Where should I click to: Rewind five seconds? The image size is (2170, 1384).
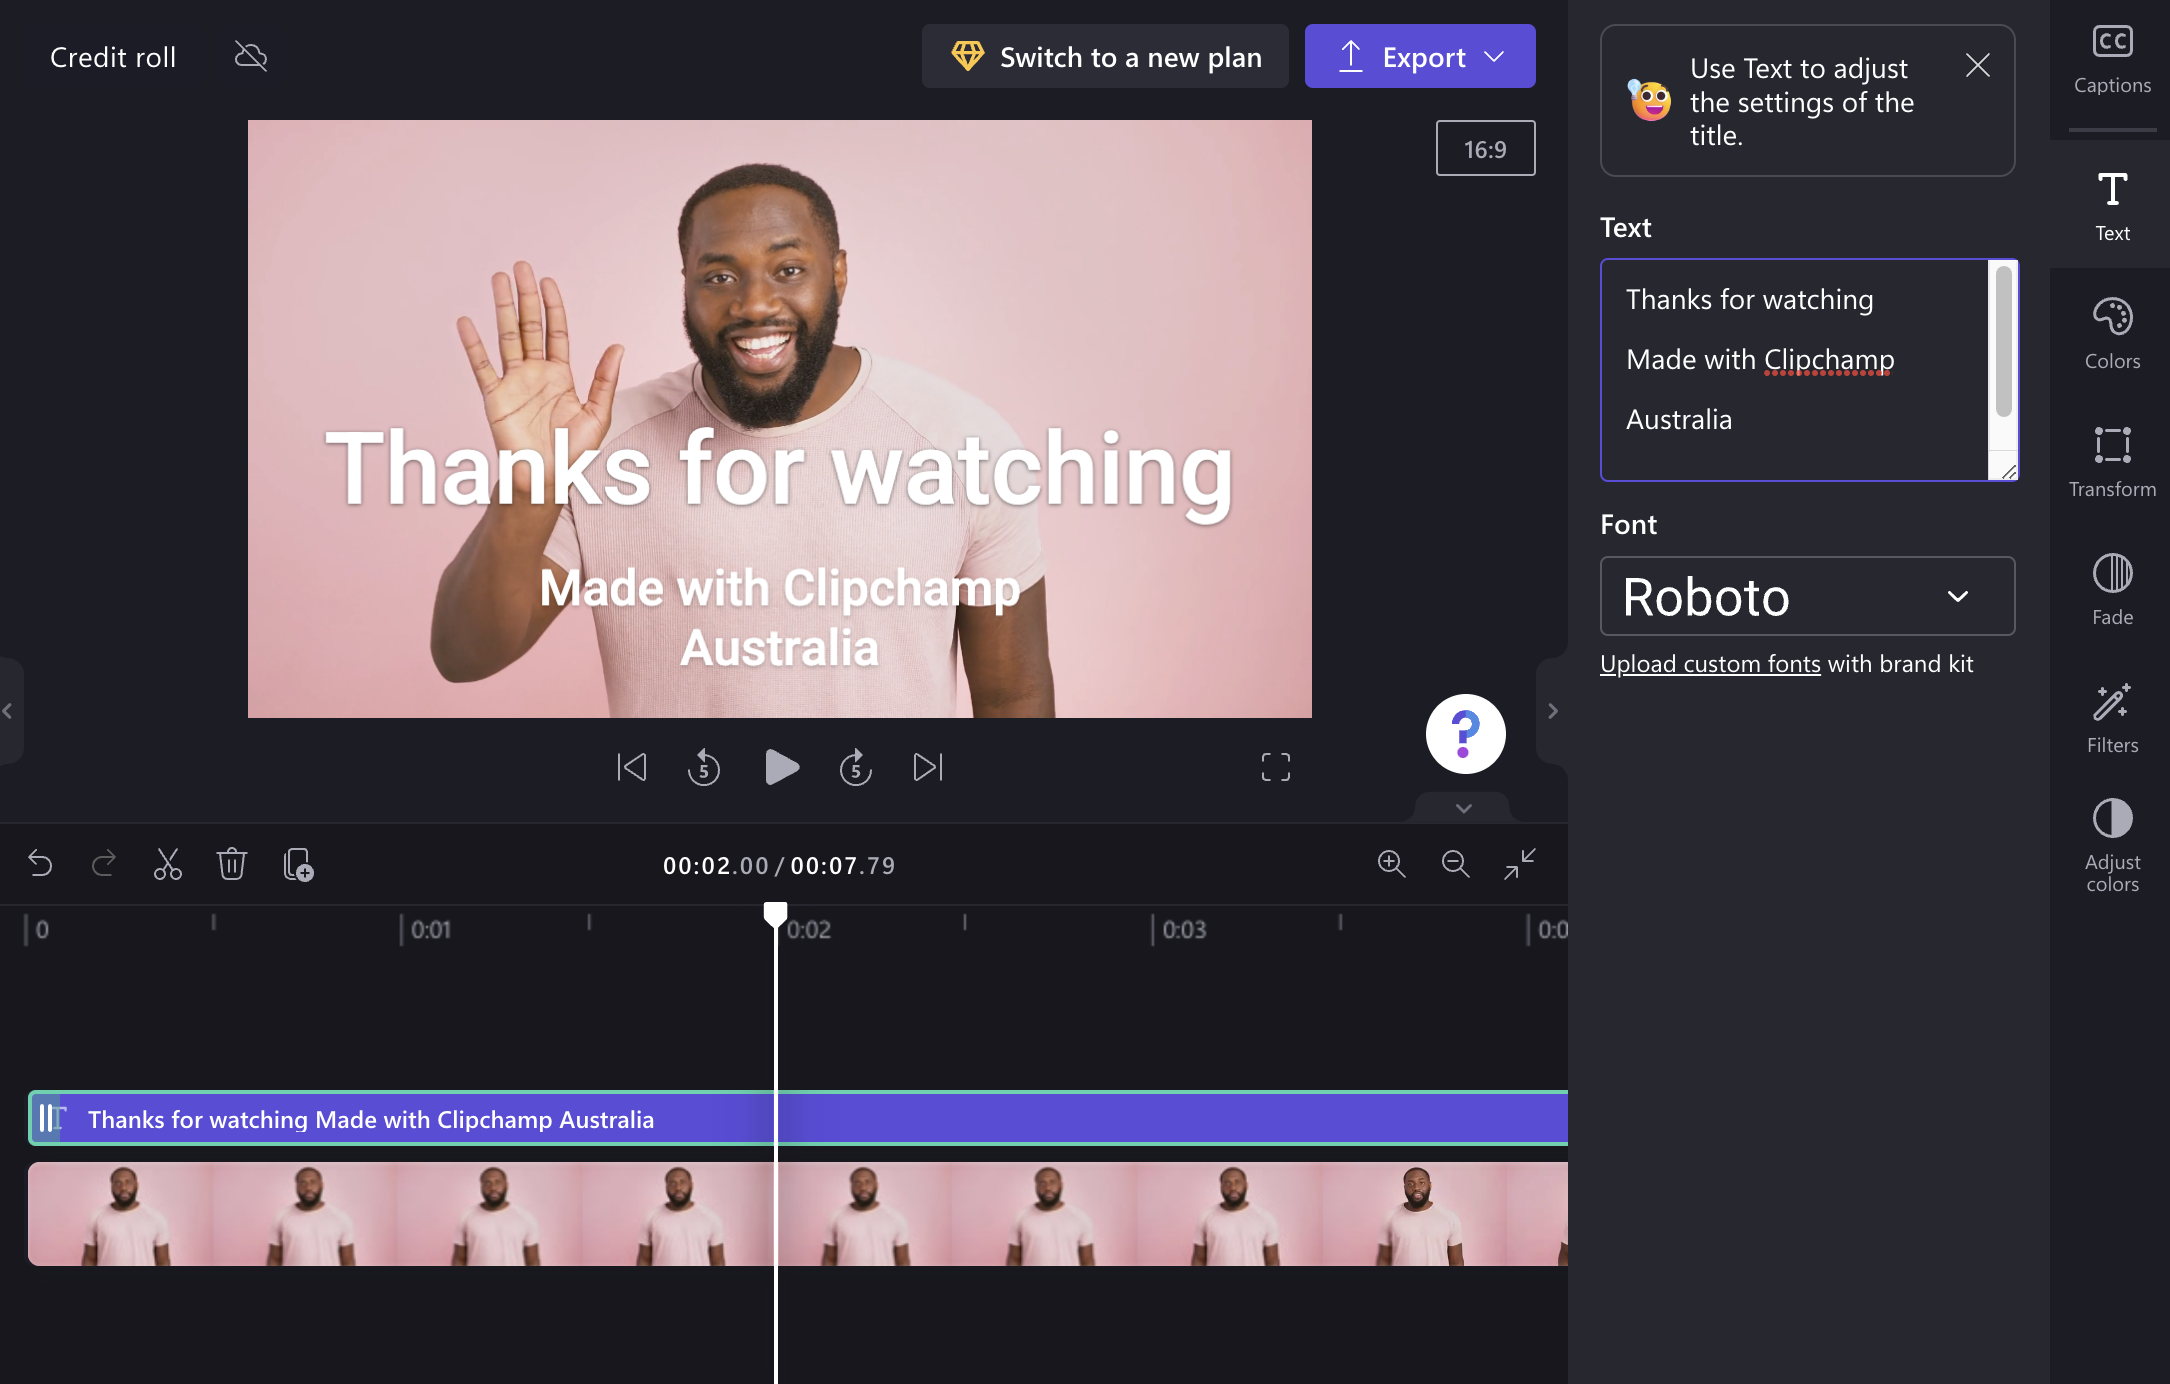[704, 767]
